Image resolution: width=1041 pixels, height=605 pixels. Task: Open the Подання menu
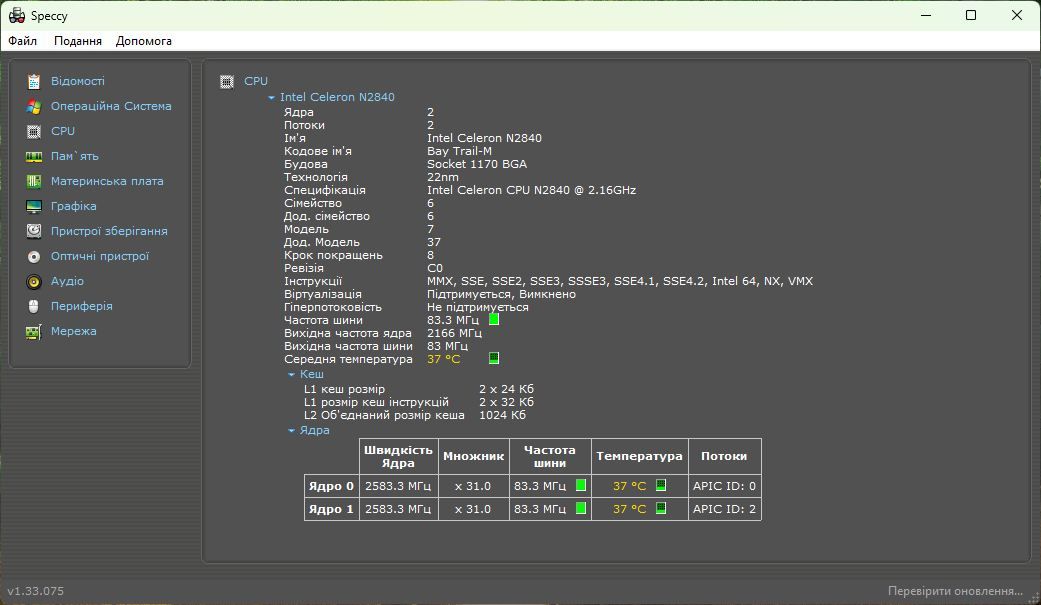pos(78,41)
